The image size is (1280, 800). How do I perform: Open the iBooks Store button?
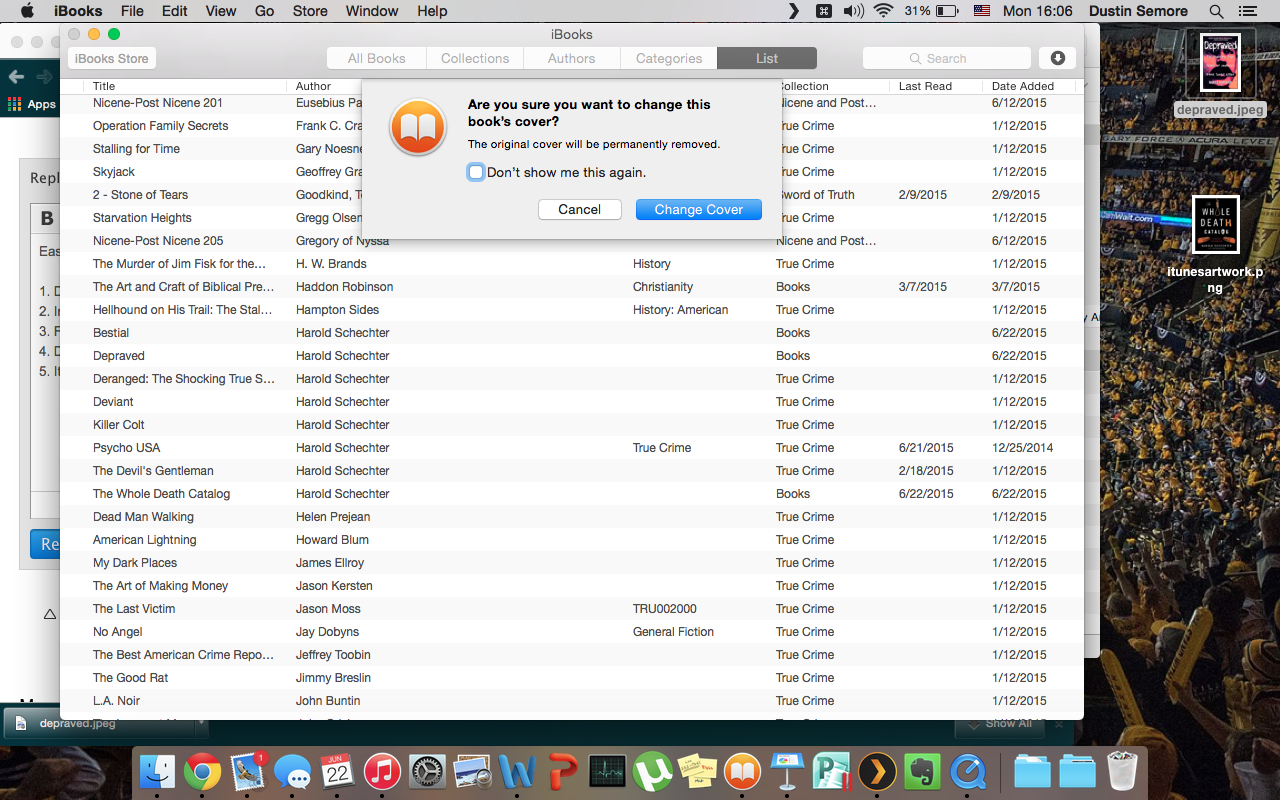(112, 59)
